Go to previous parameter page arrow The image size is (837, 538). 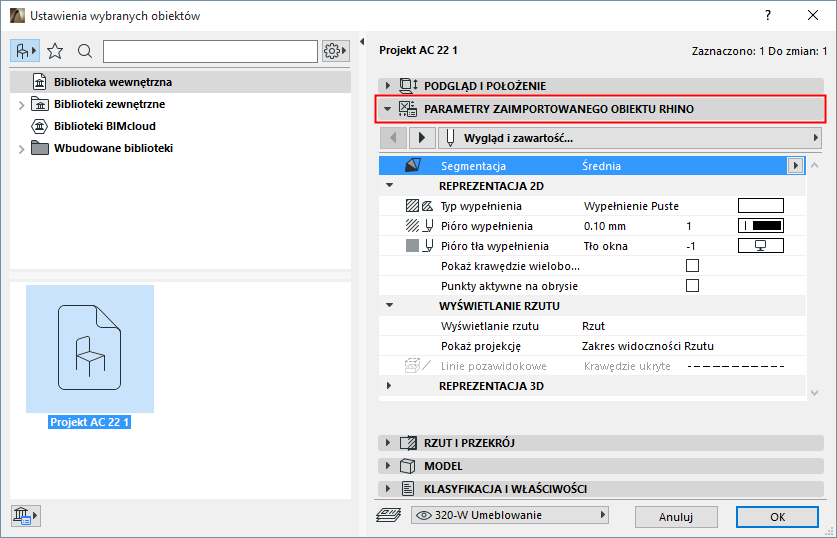393,138
